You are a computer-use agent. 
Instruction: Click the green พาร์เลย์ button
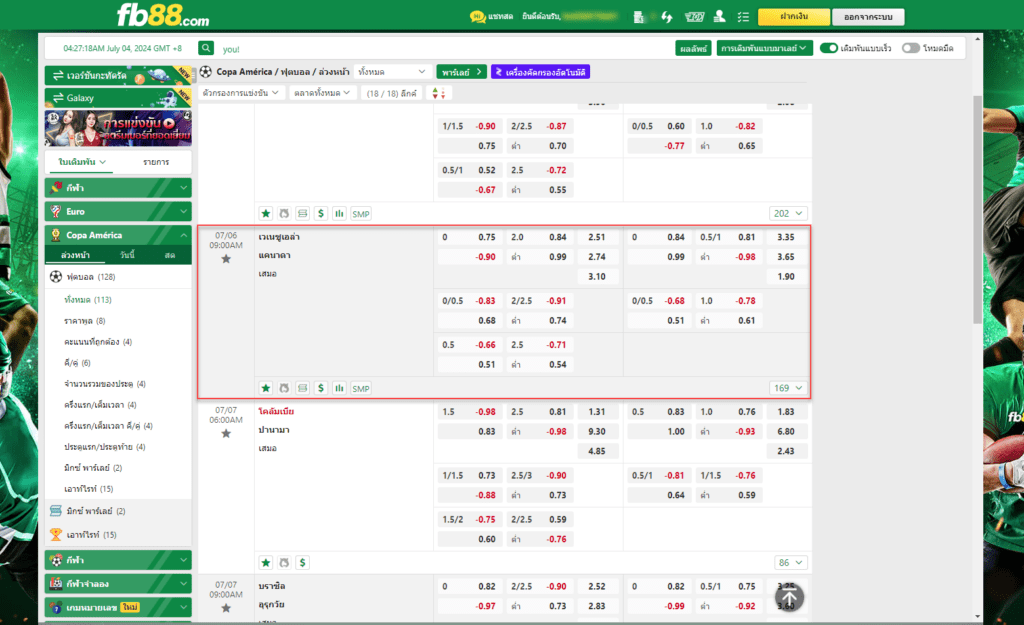click(461, 72)
